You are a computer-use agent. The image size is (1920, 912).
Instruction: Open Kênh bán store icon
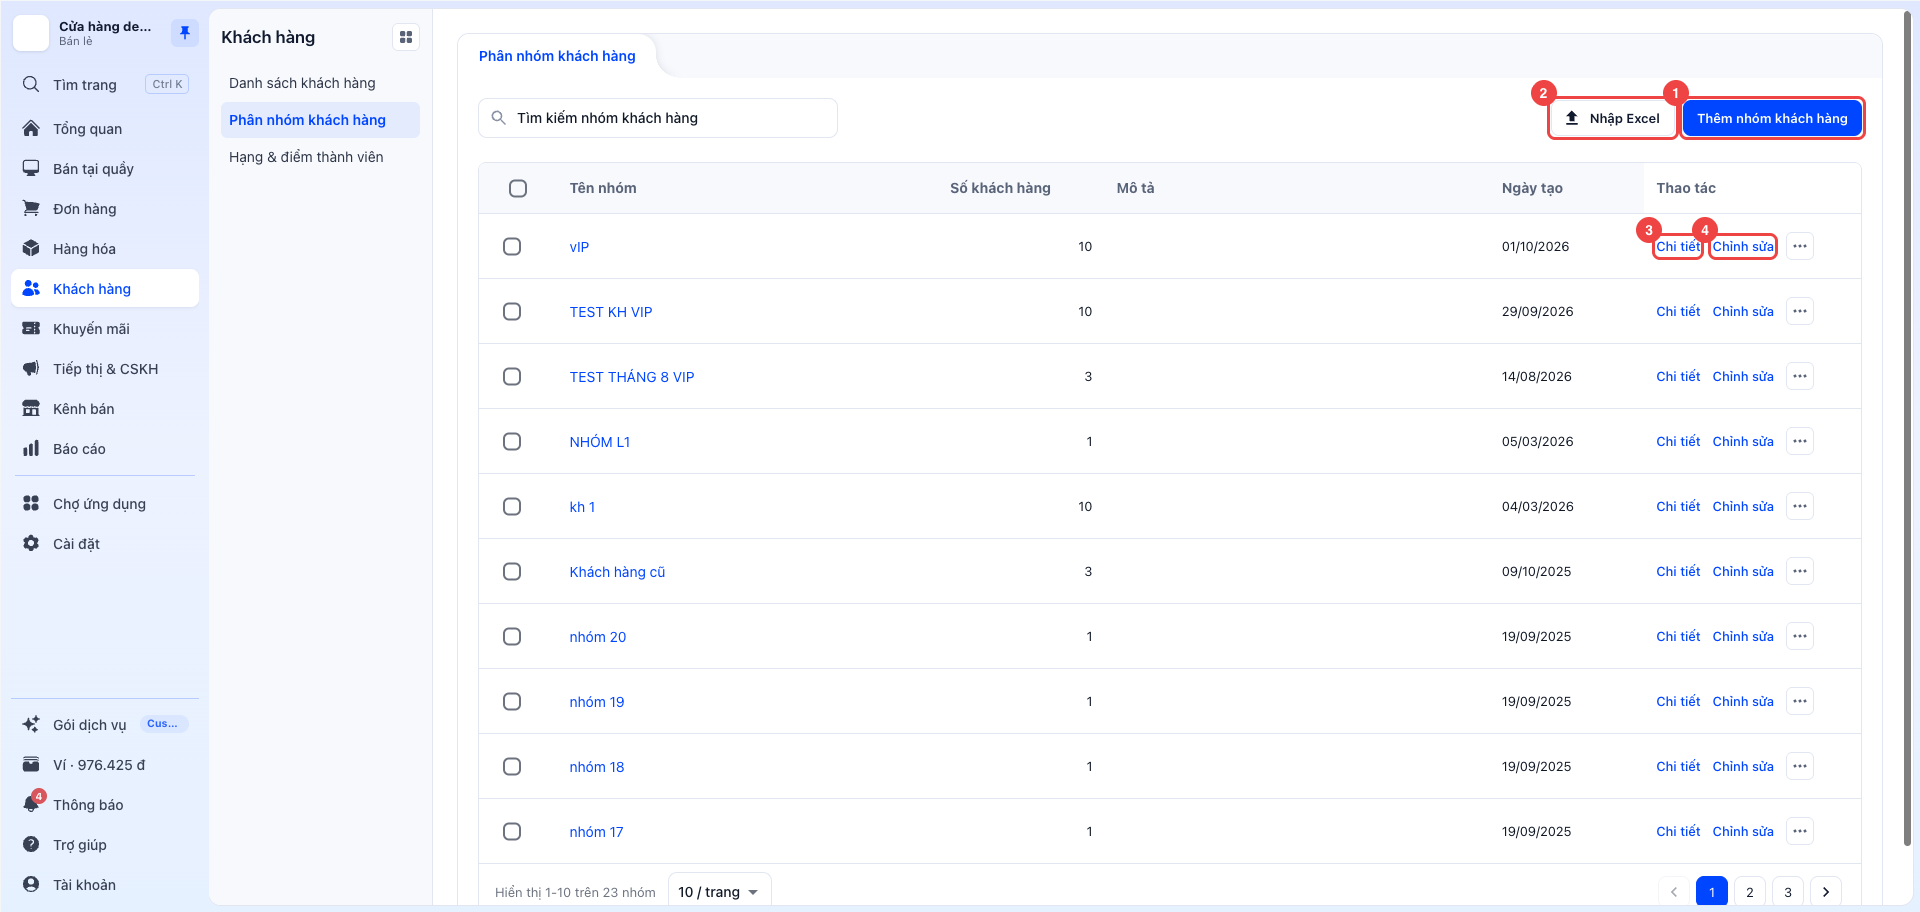click(x=31, y=408)
